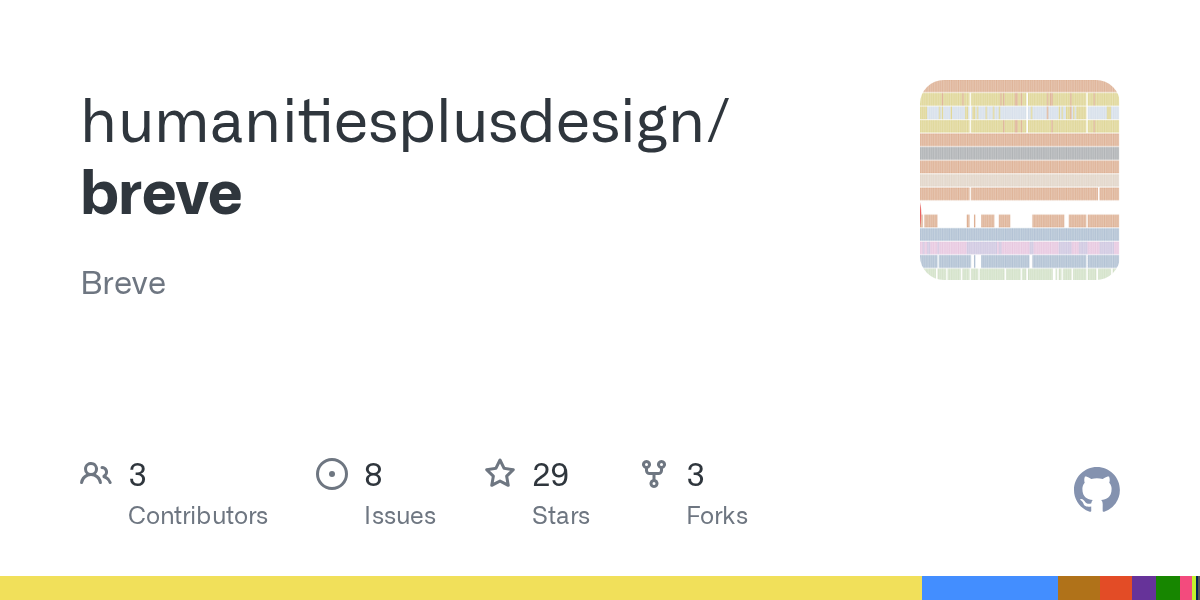Select the yellow language bar segment
The height and width of the screenshot is (600, 1200).
click(x=461, y=588)
